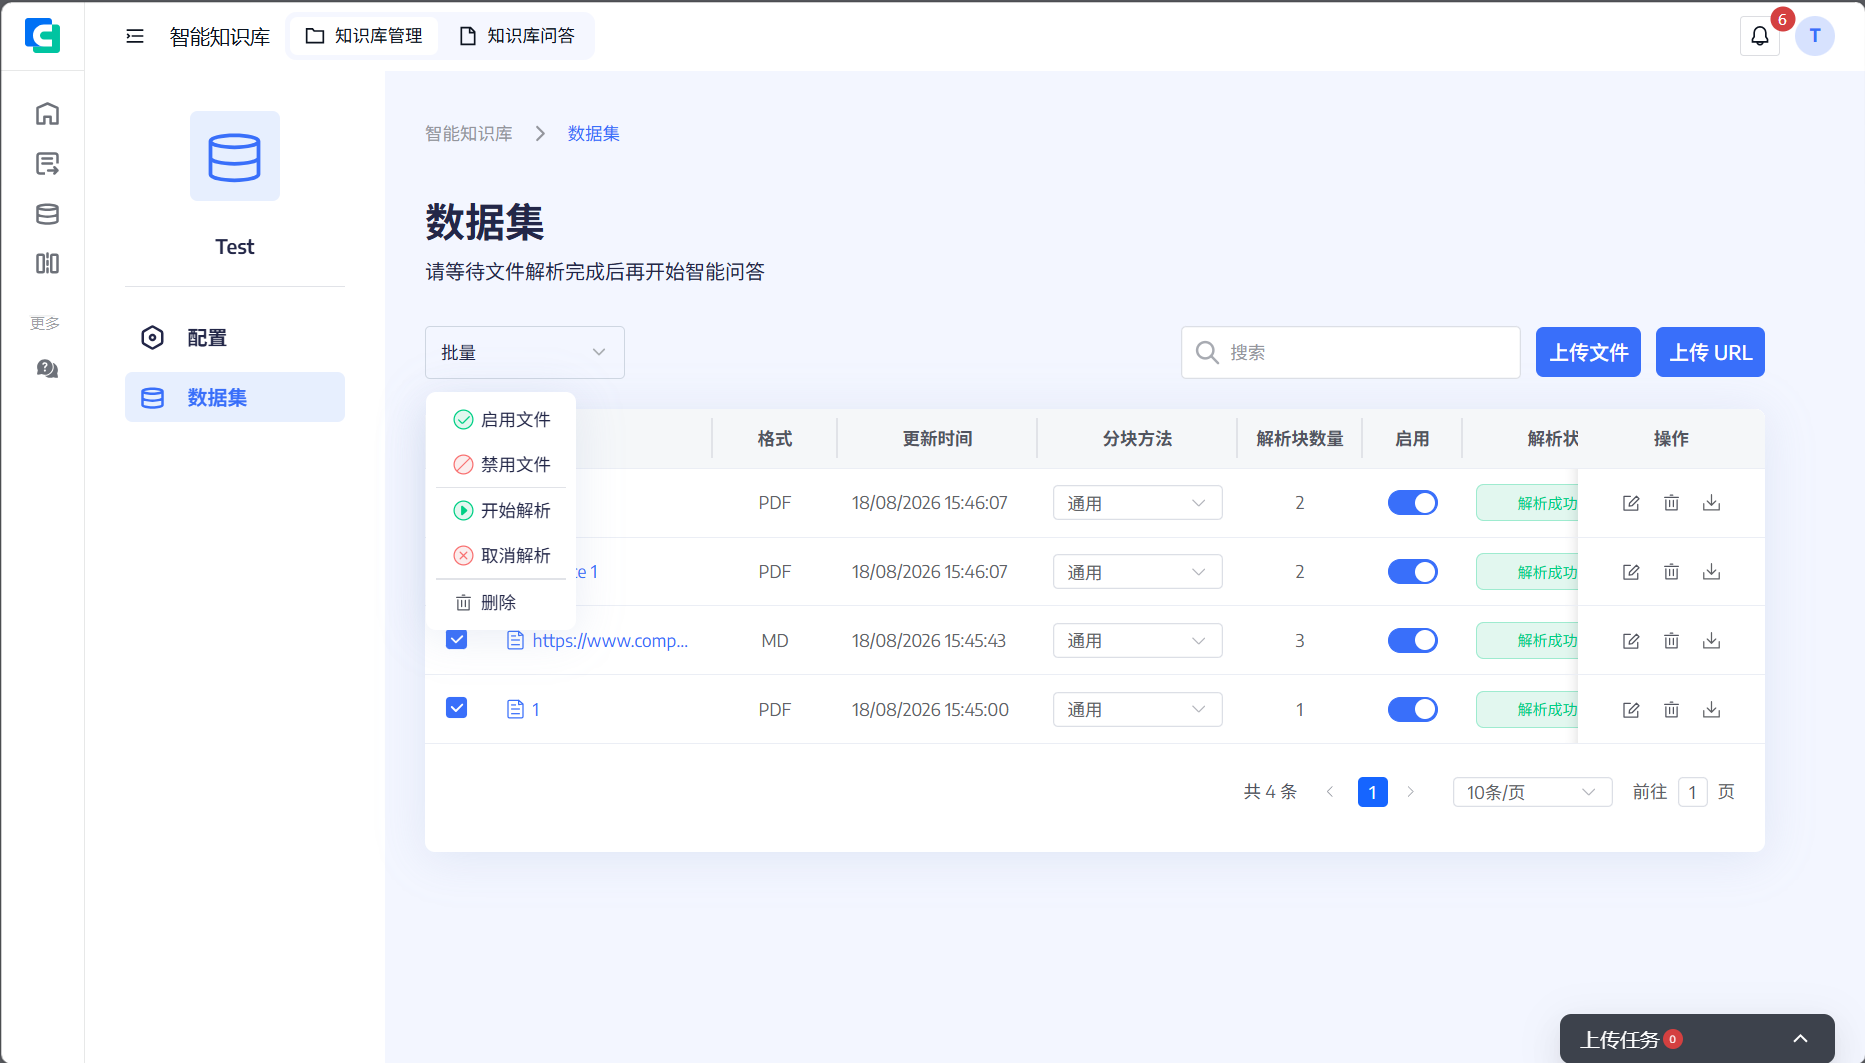Click the 上传文件 button

tap(1588, 352)
